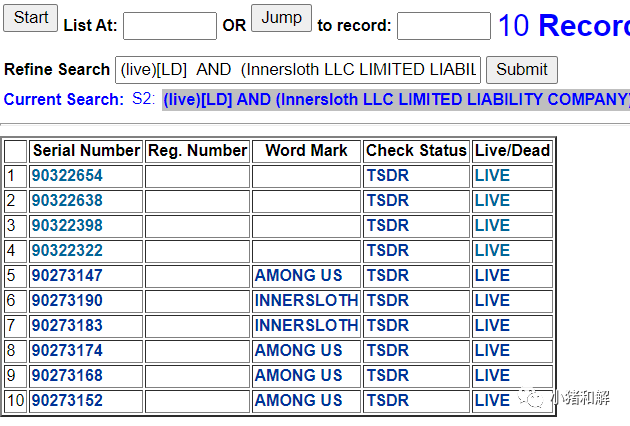The image size is (630, 426).
Task: Open AMONG US word mark in row 9
Action: 299,375
